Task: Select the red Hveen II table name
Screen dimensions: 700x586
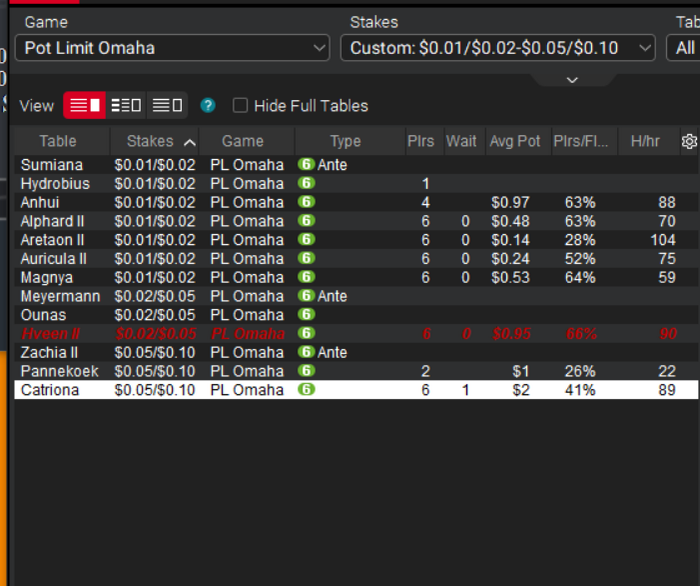Action: point(50,334)
